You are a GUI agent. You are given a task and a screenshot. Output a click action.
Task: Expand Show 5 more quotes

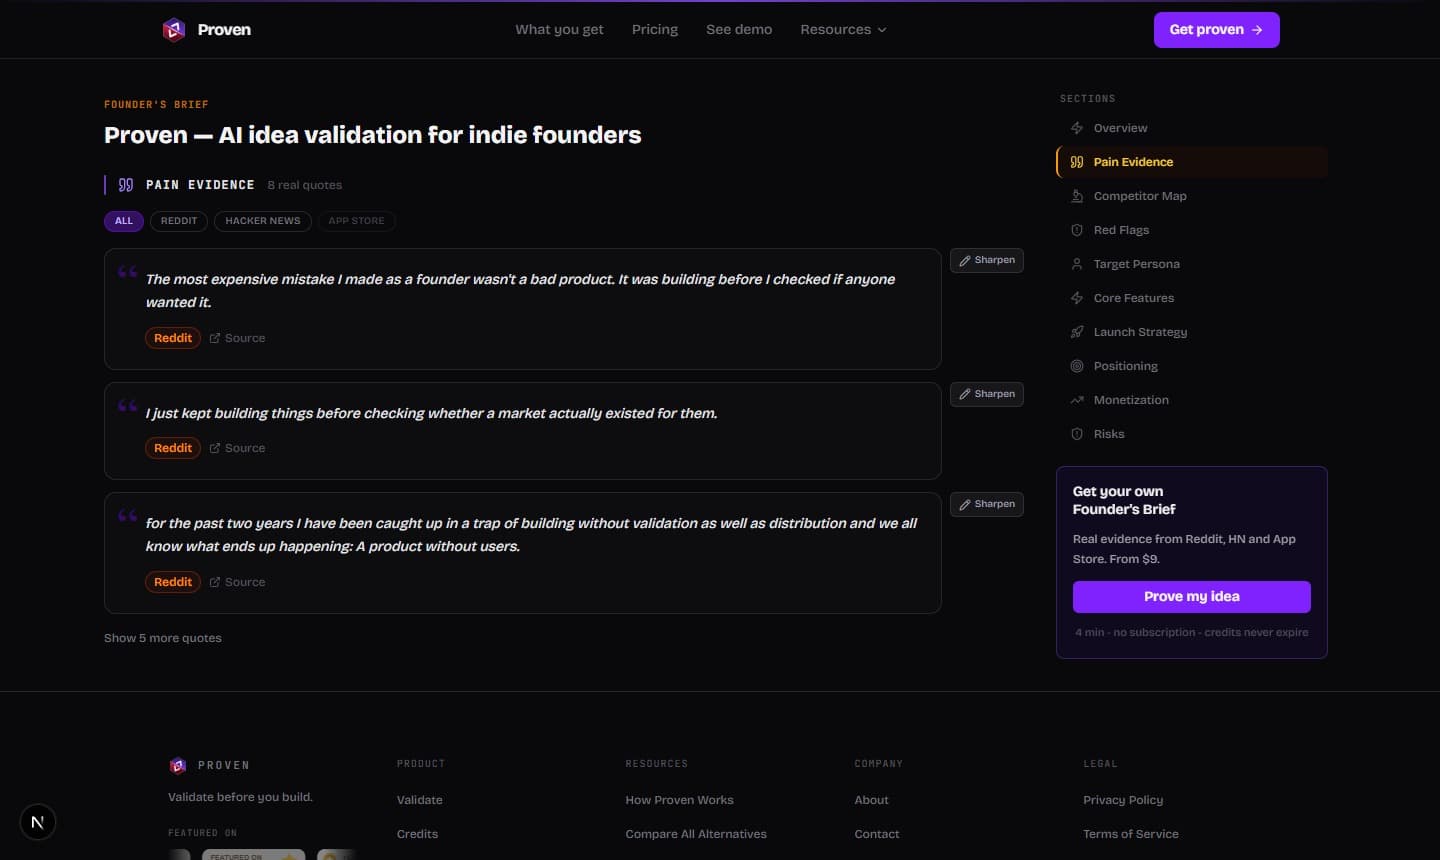pos(163,638)
